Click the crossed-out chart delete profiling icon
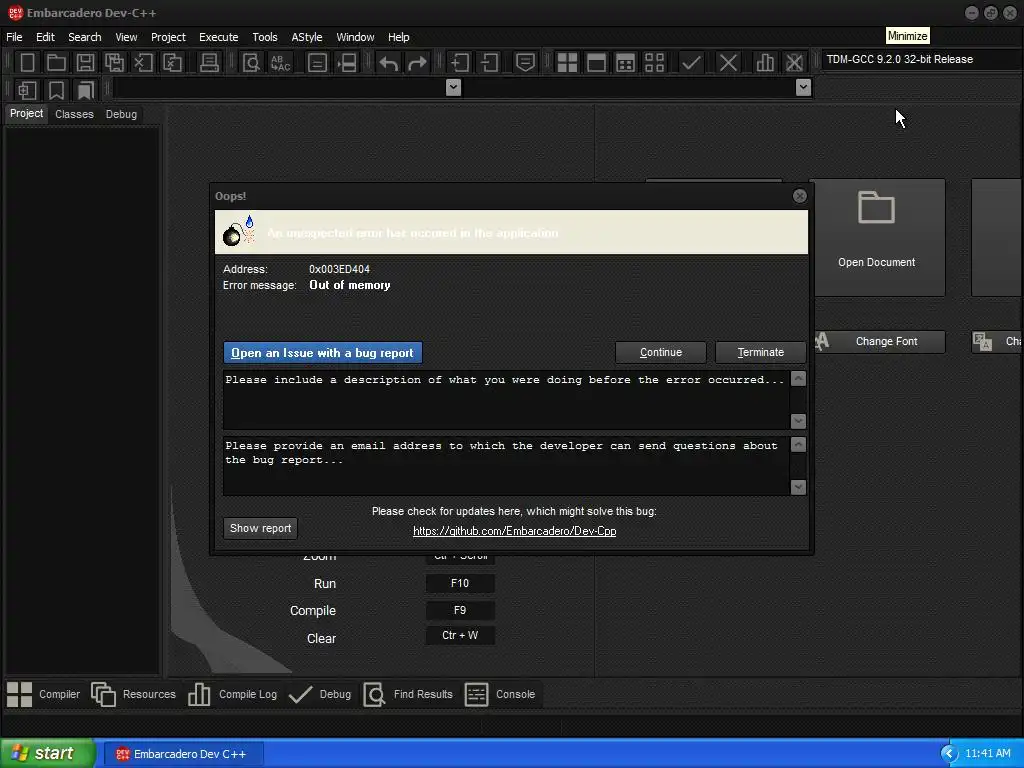1024x768 pixels. [794, 63]
